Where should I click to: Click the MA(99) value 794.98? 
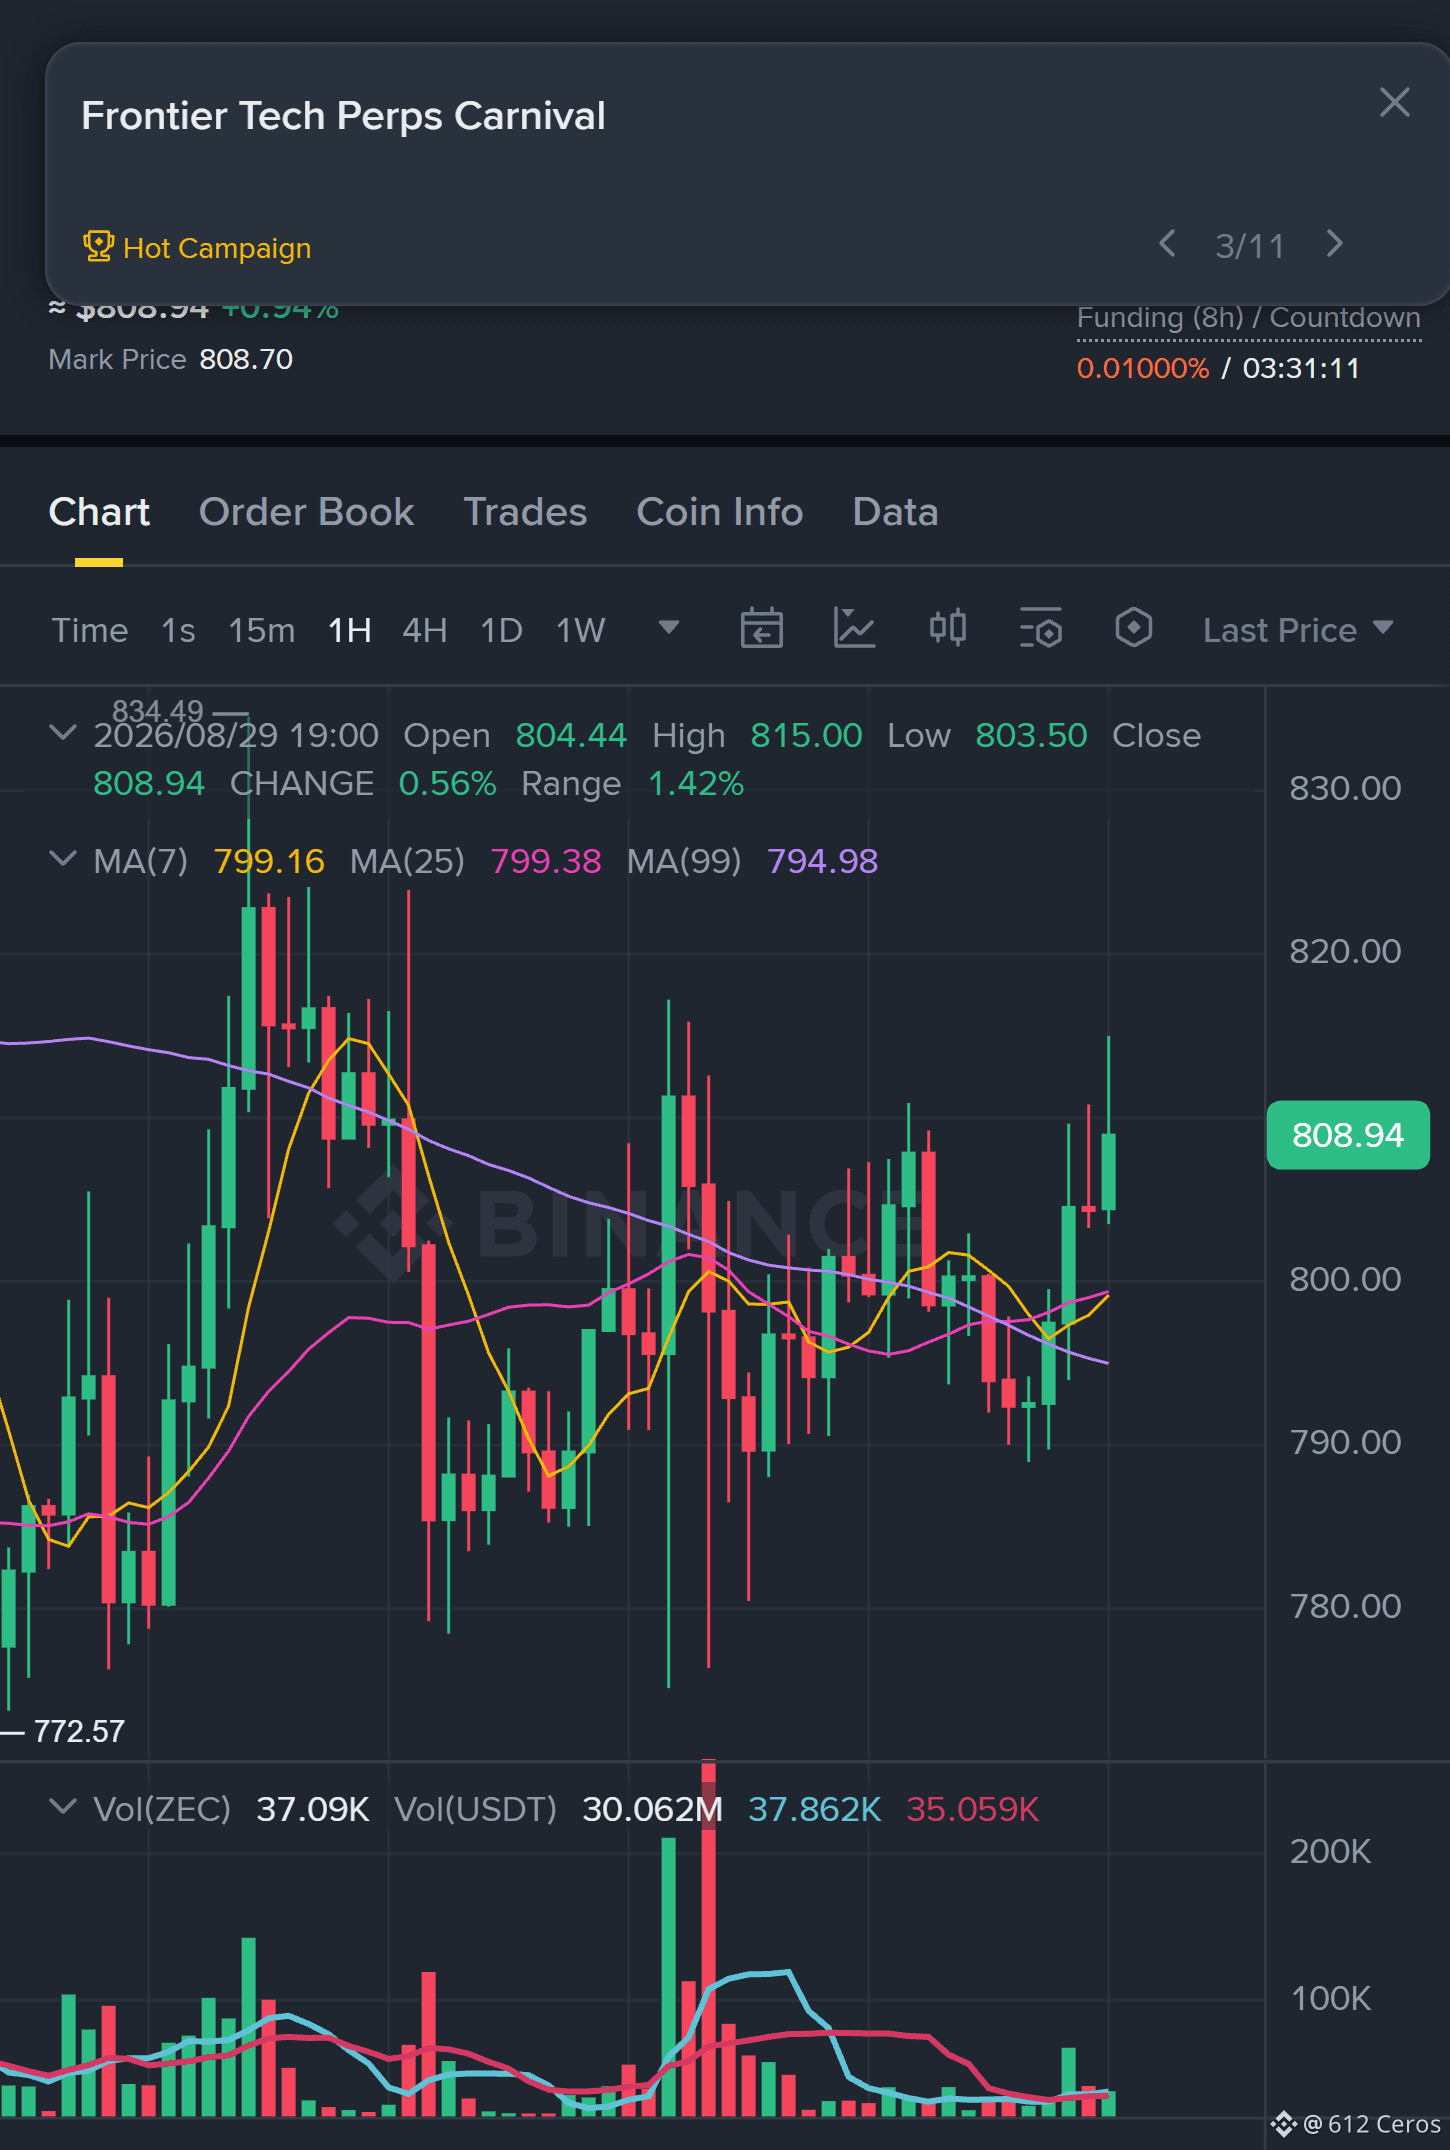click(822, 861)
